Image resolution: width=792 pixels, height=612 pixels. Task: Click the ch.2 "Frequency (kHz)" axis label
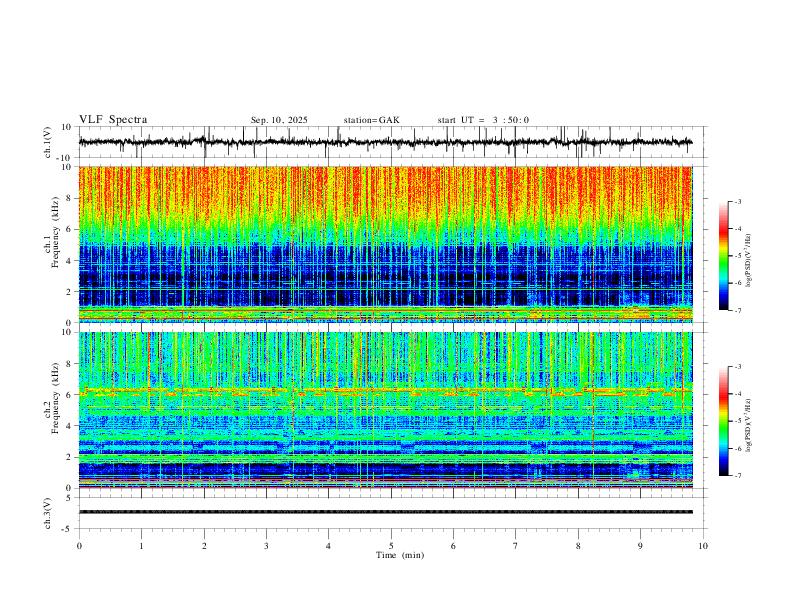pyautogui.click(x=55, y=398)
